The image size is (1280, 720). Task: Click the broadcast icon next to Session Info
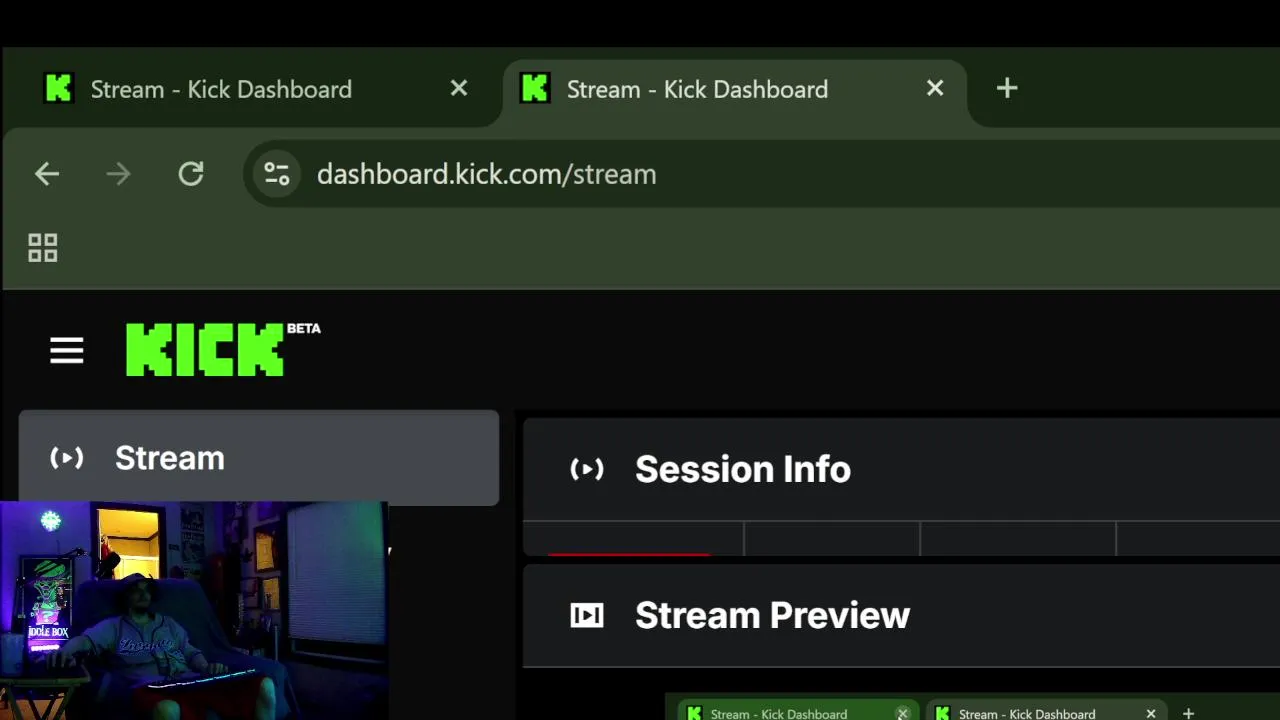[587, 469]
